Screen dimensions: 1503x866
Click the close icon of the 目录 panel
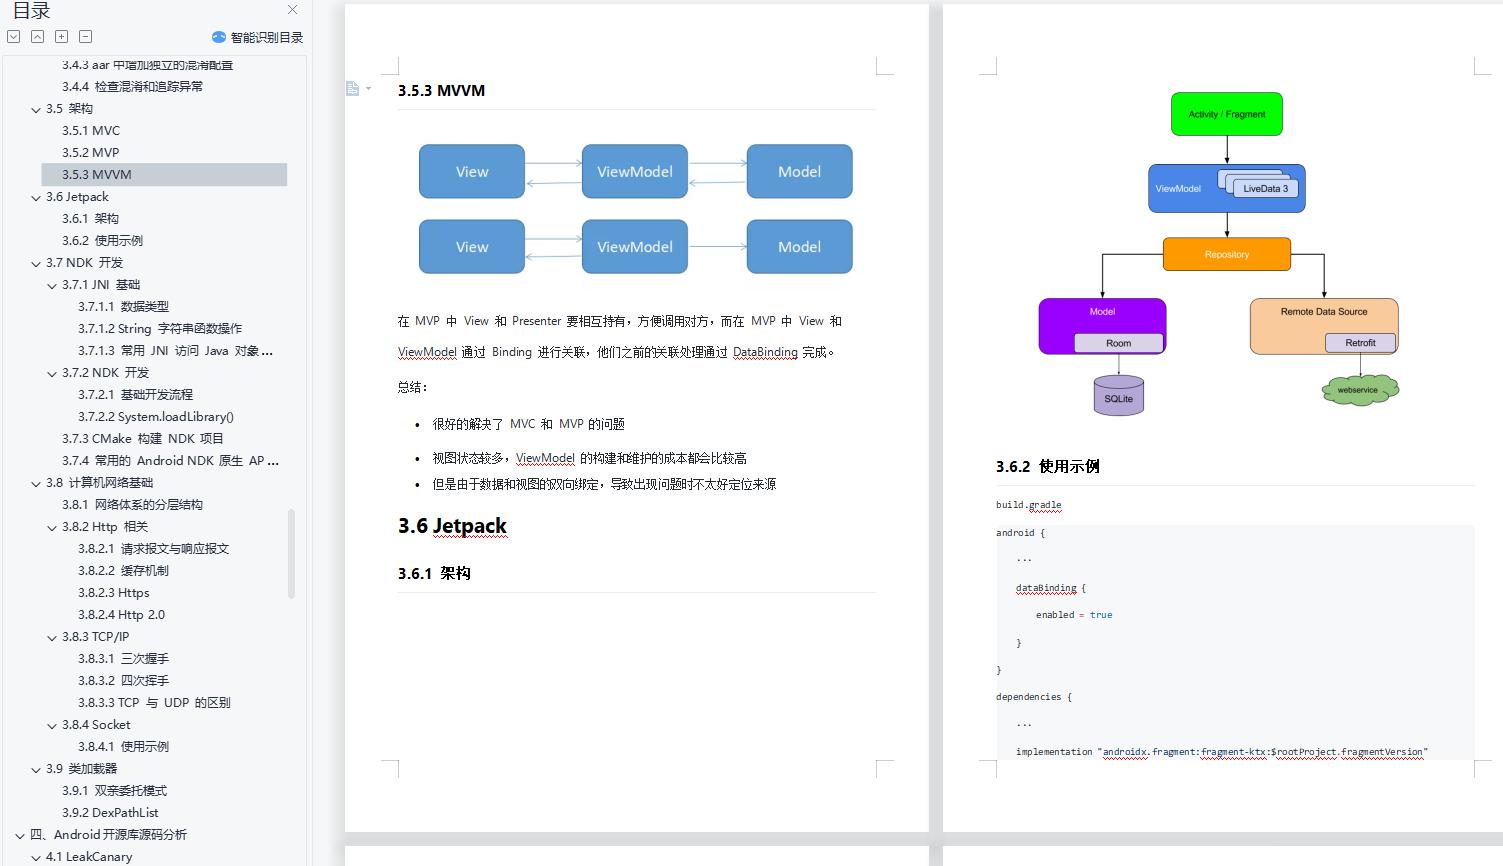291,10
